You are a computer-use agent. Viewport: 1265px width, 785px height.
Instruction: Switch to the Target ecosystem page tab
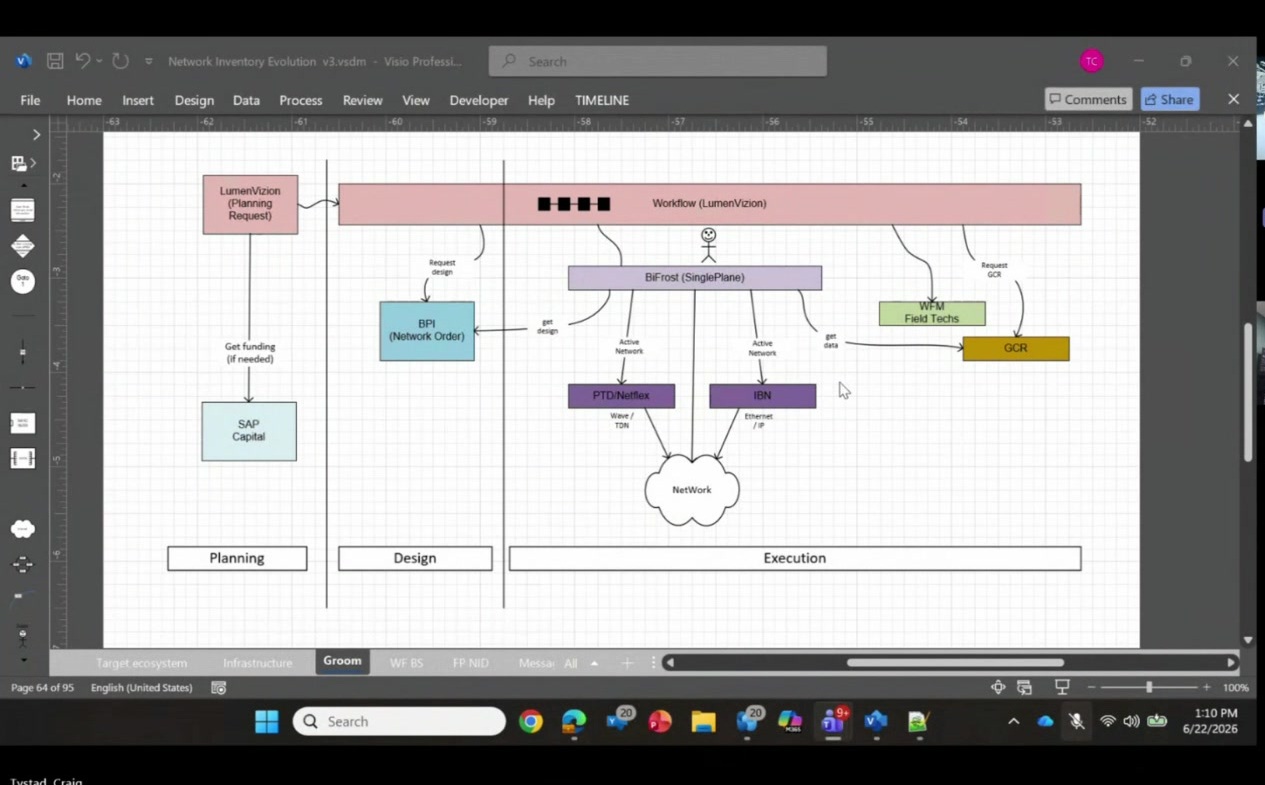pyautogui.click(x=141, y=663)
